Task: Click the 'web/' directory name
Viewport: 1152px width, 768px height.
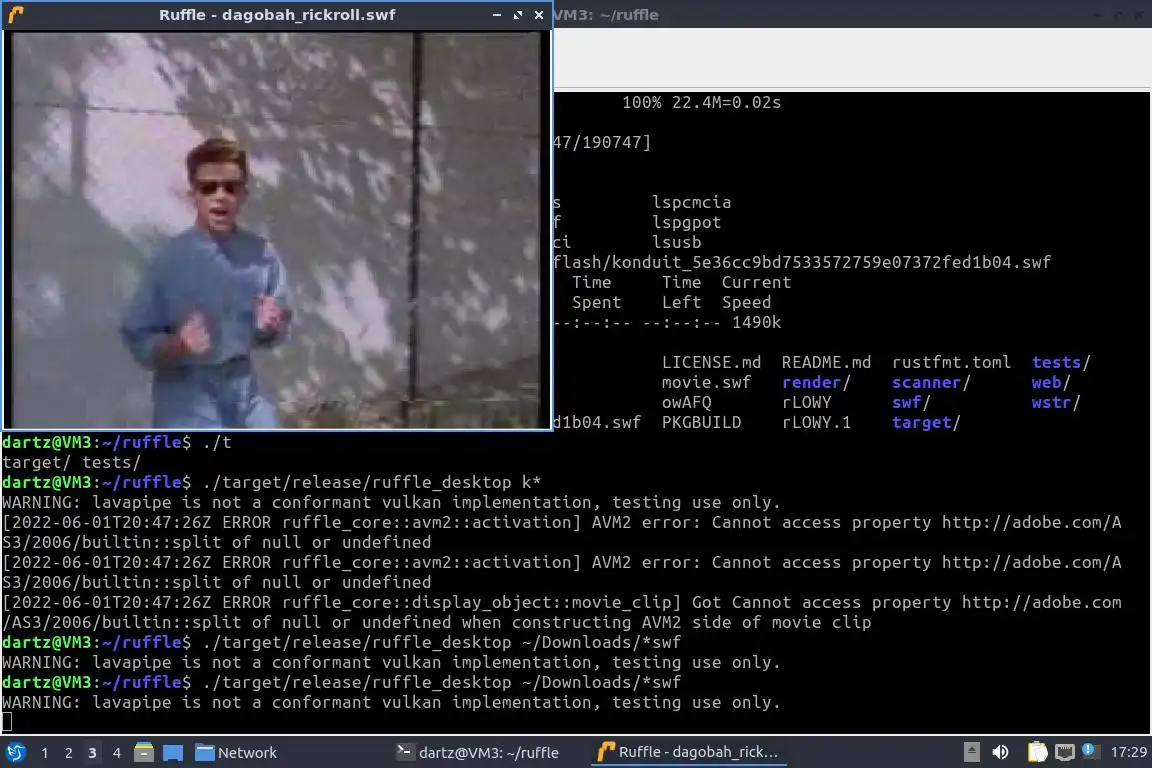Action: [1051, 382]
